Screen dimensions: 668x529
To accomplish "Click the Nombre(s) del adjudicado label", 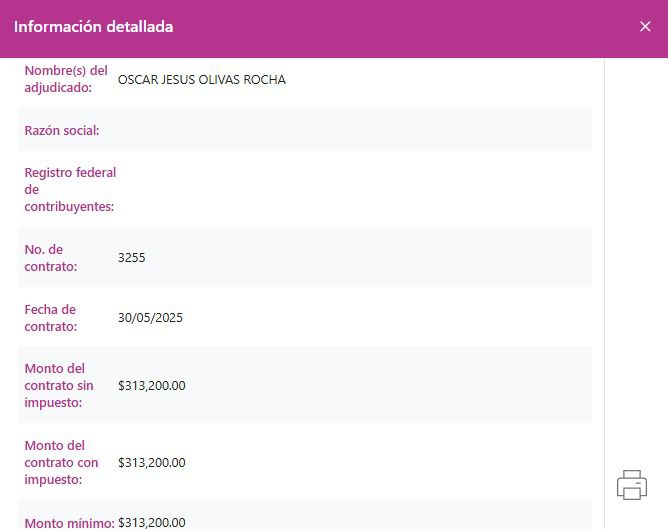I will tap(66, 79).
